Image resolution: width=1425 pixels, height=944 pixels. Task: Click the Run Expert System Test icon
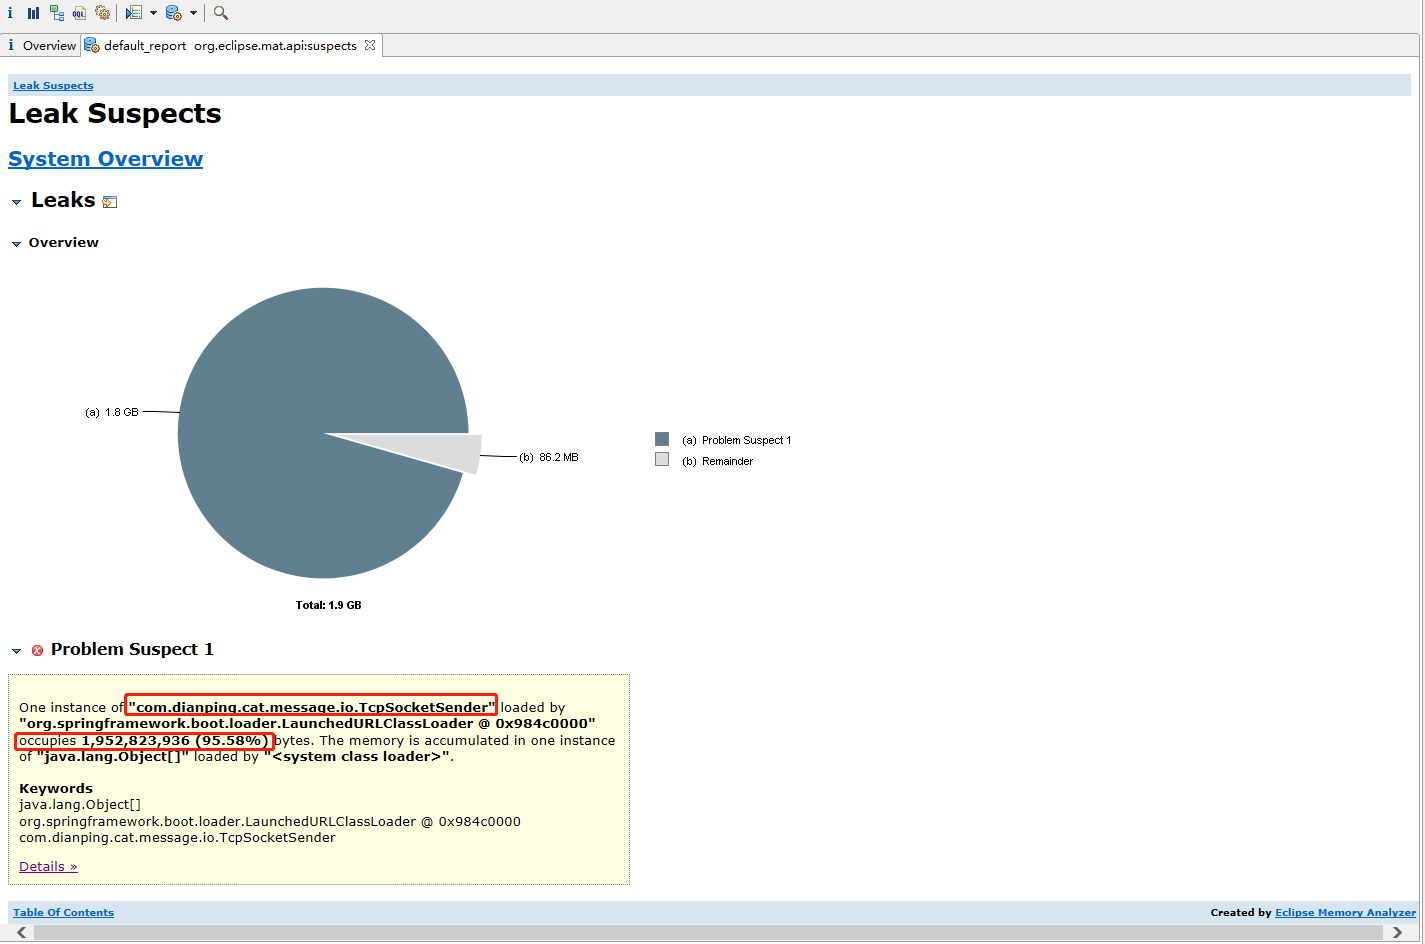click(134, 13)
